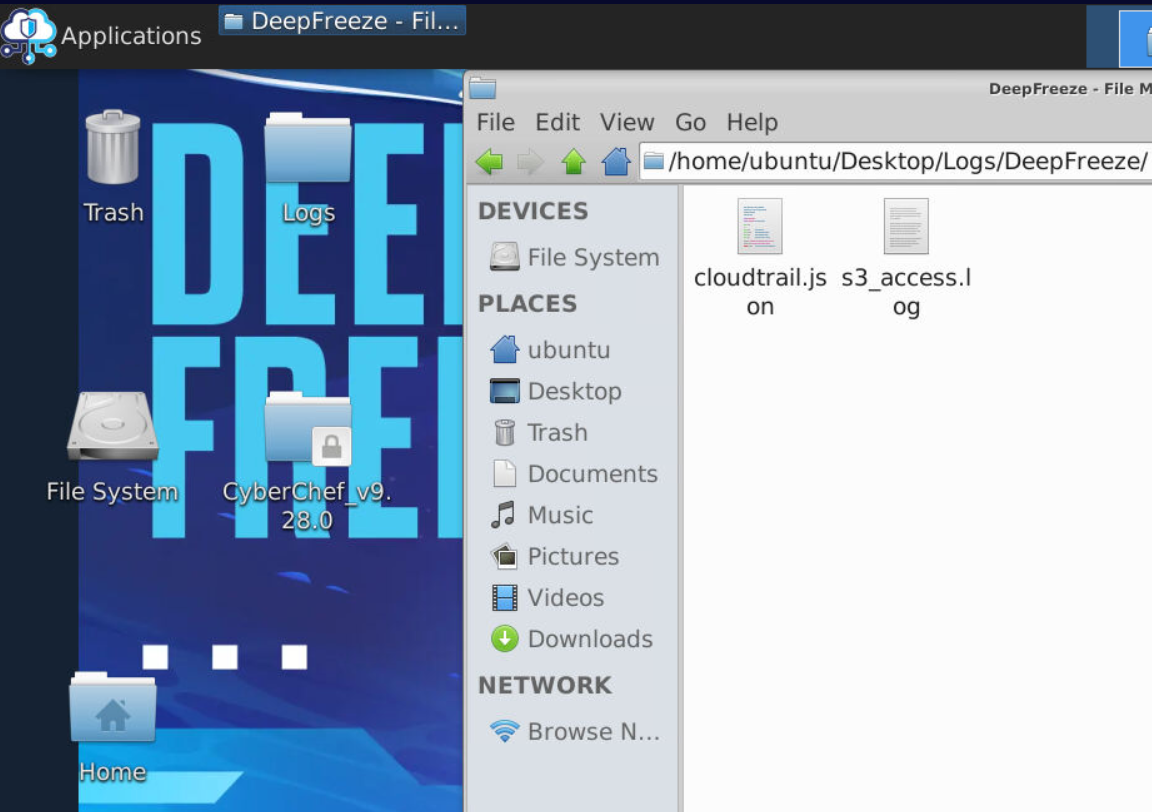Click the cloudtrail.json file name label
The height and width of the screenshot is (812, 1152).
click(760, 292)
